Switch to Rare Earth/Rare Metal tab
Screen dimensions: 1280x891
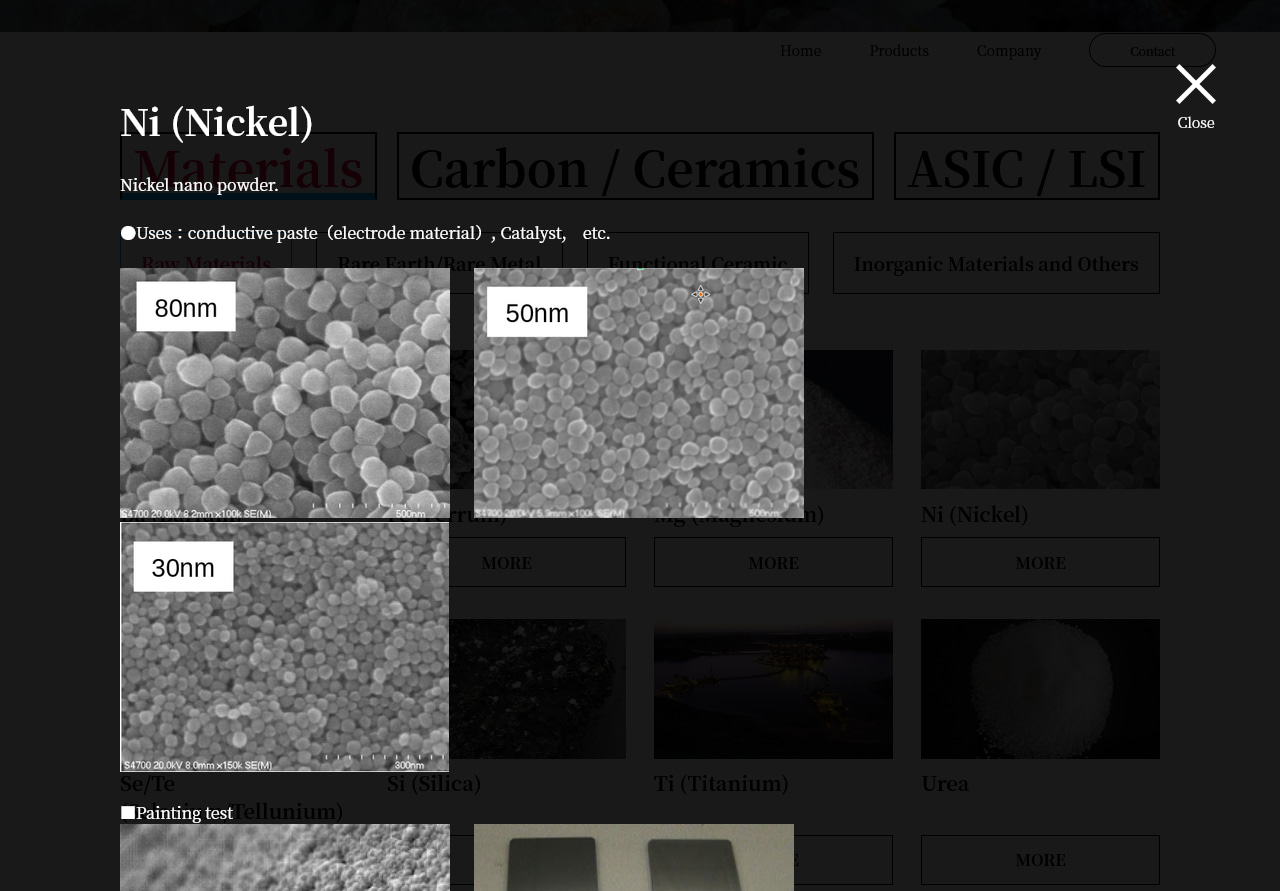pos(439,263)
